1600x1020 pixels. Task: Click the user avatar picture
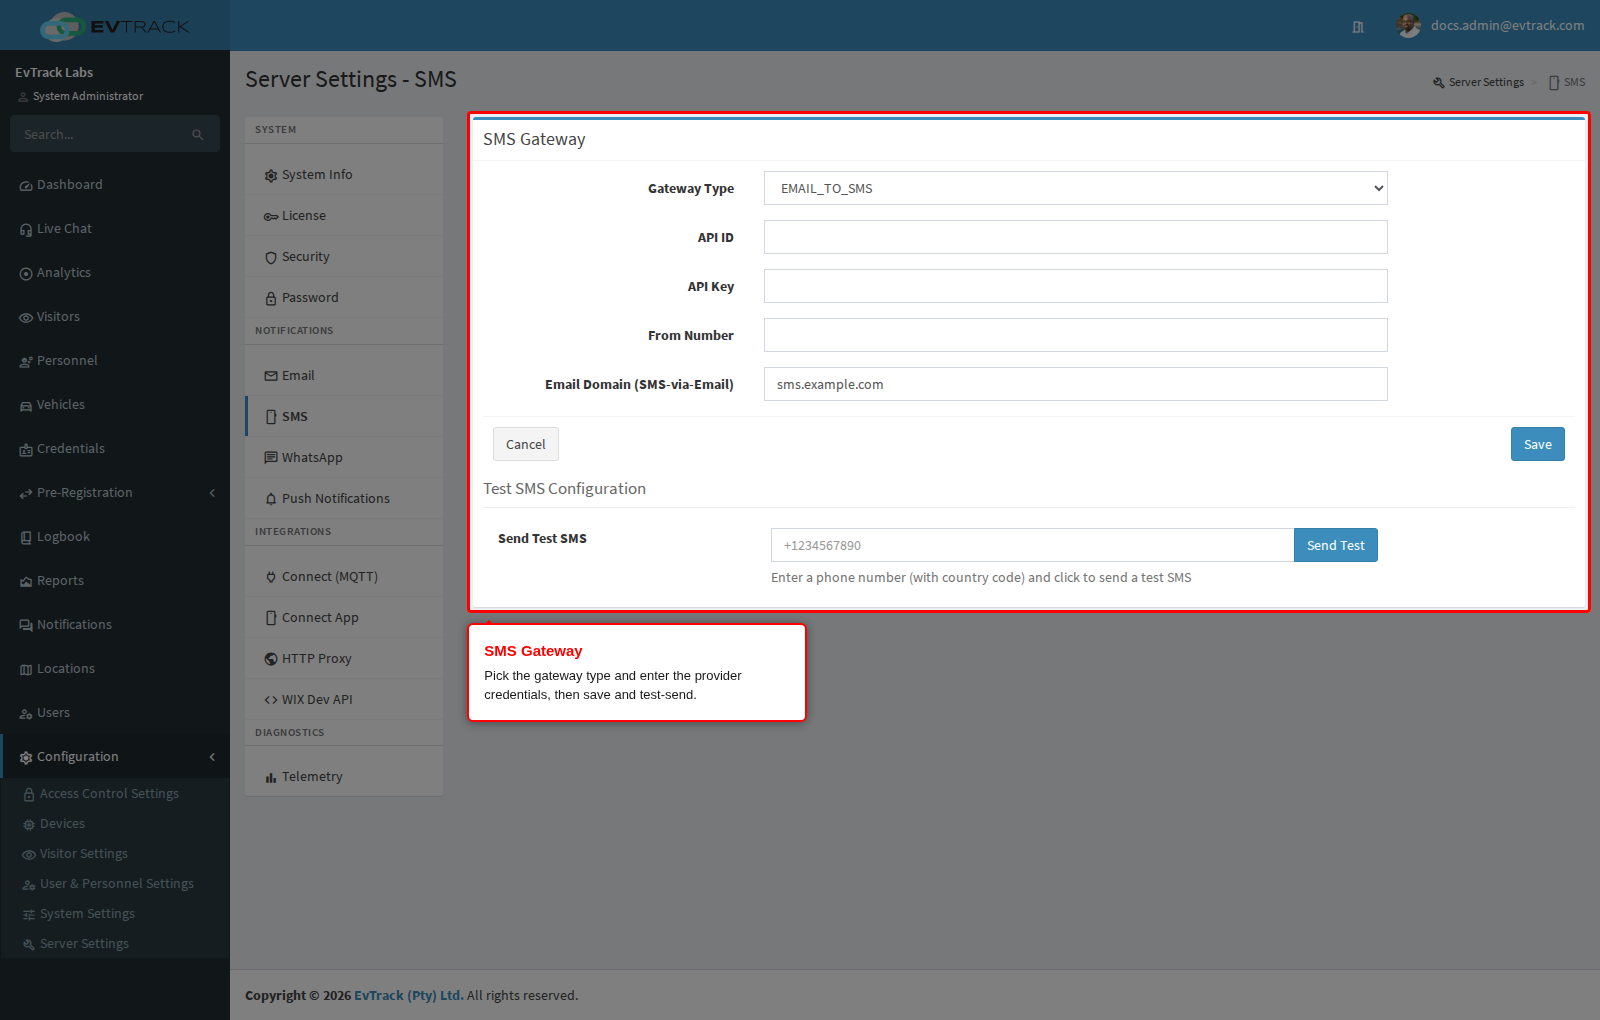pos(1409,26)
